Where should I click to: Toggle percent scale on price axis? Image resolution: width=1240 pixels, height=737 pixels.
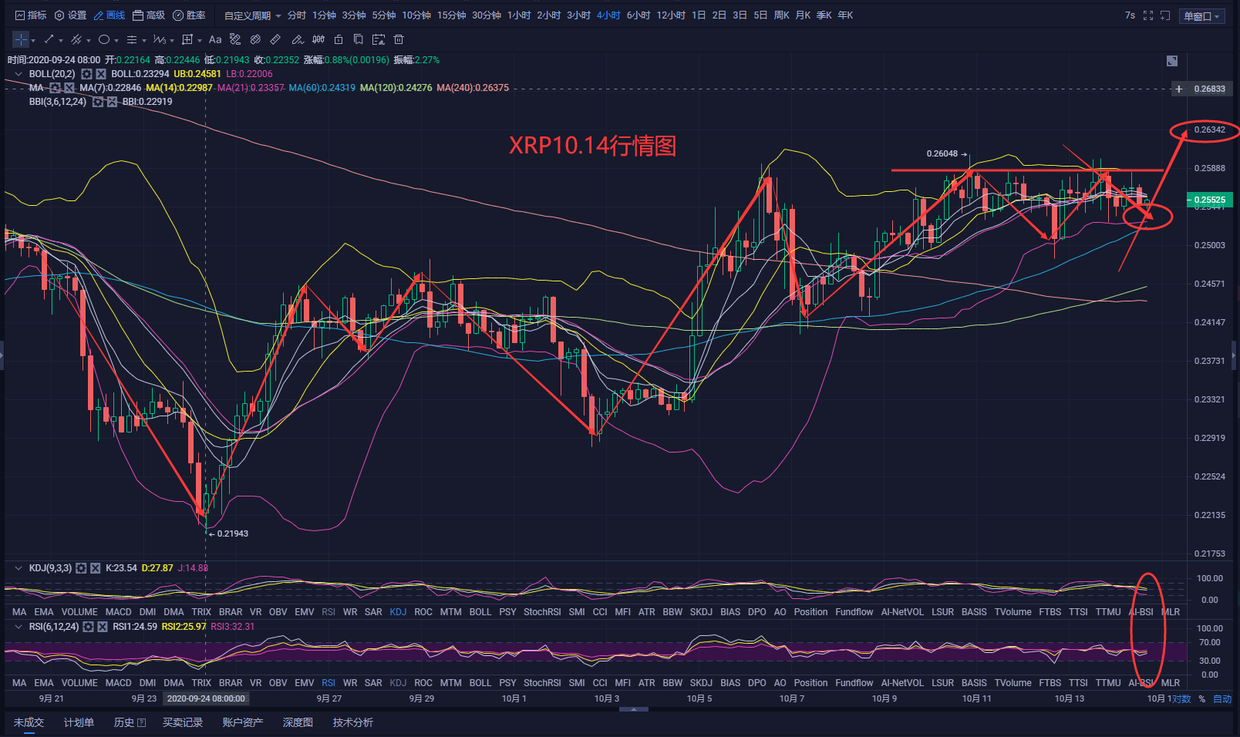(x=1201, y=699)
